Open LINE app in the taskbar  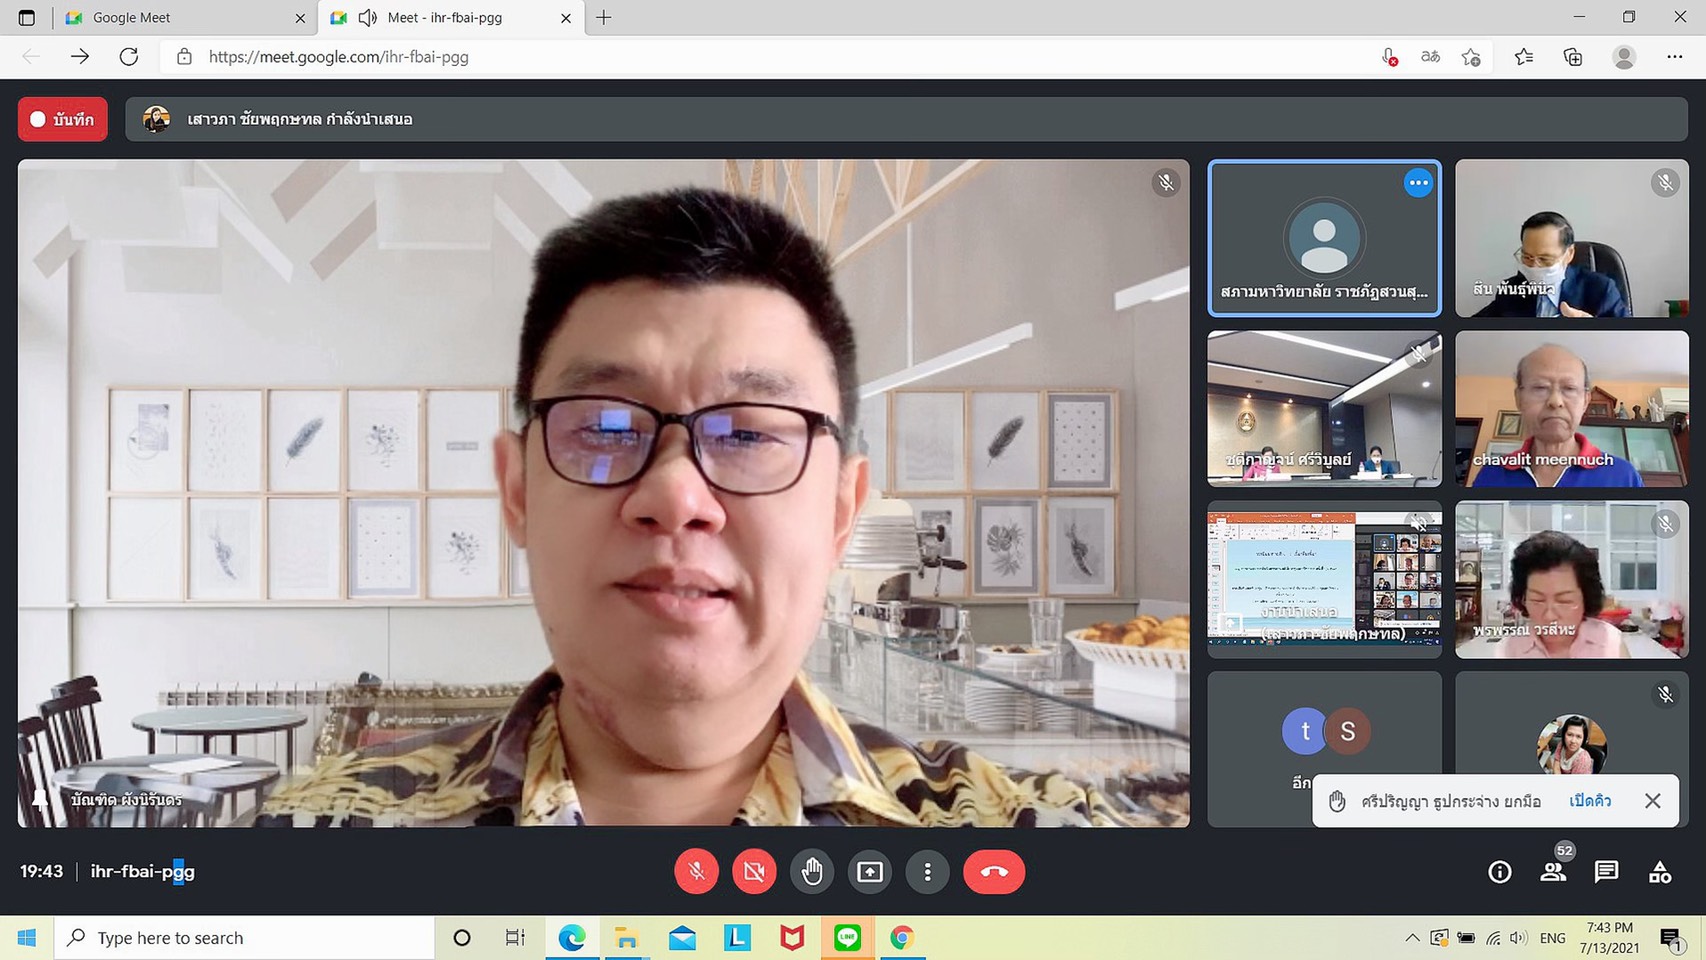847,938
